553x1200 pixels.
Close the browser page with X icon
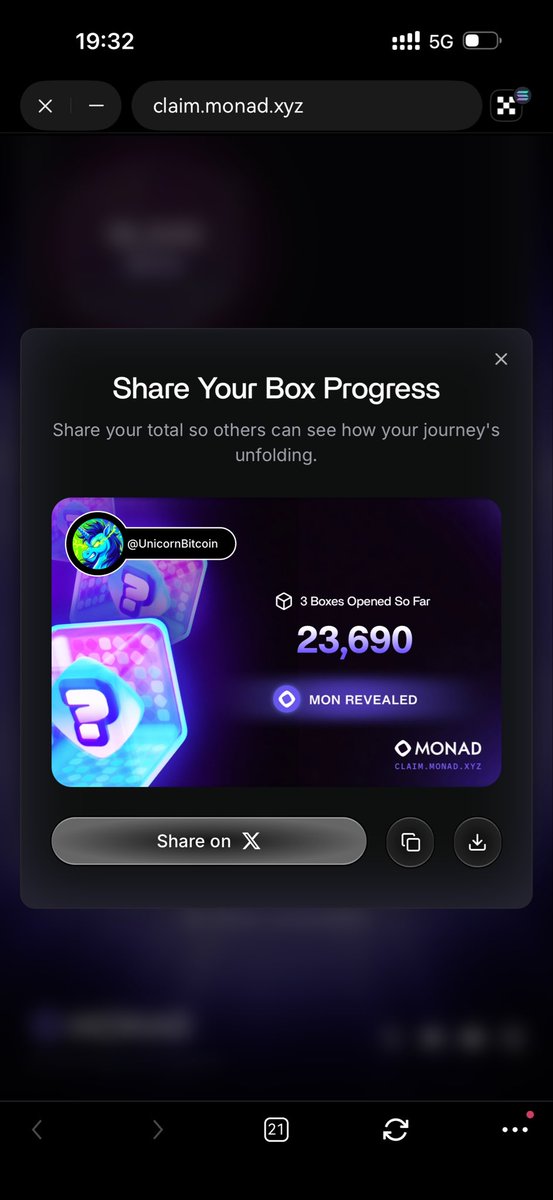(x=45, y=106)
